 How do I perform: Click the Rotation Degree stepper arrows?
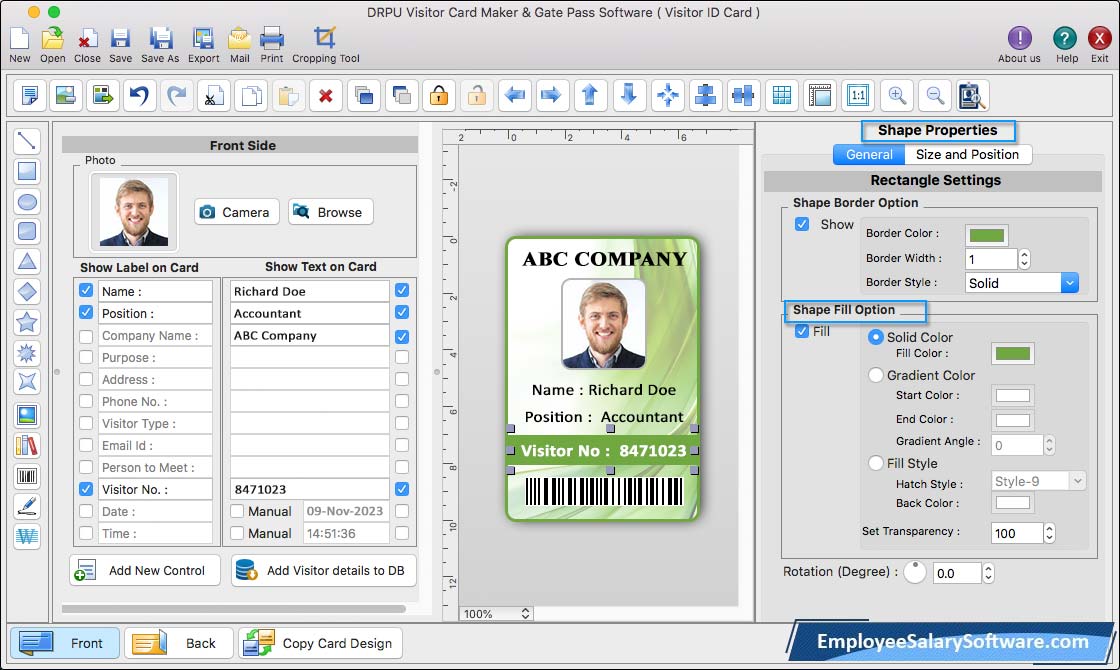tap(989, 573)
